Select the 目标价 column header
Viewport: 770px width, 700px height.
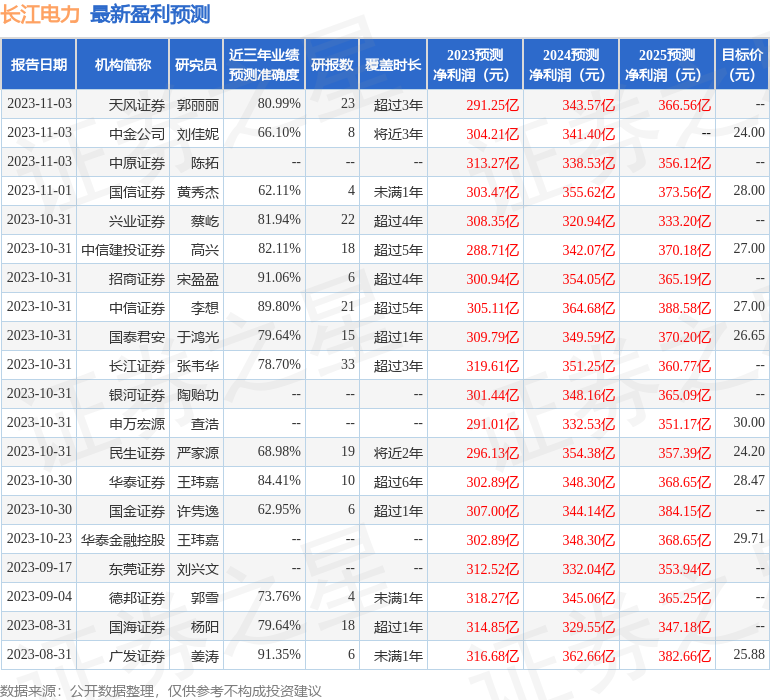point(742,64)
